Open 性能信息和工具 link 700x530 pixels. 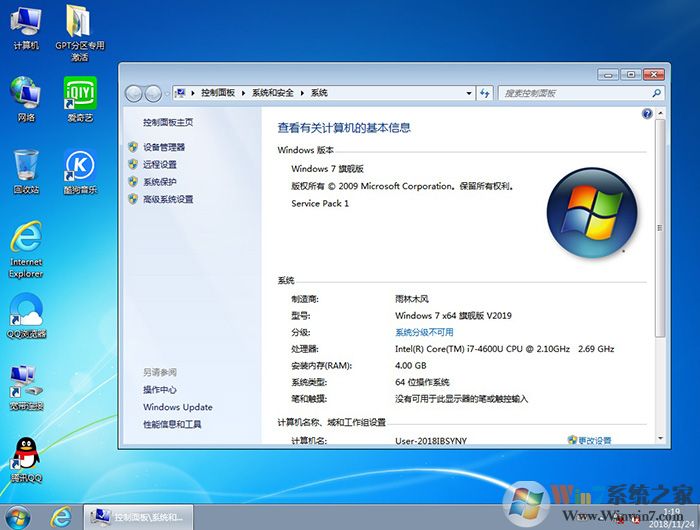tap(172, 424)
